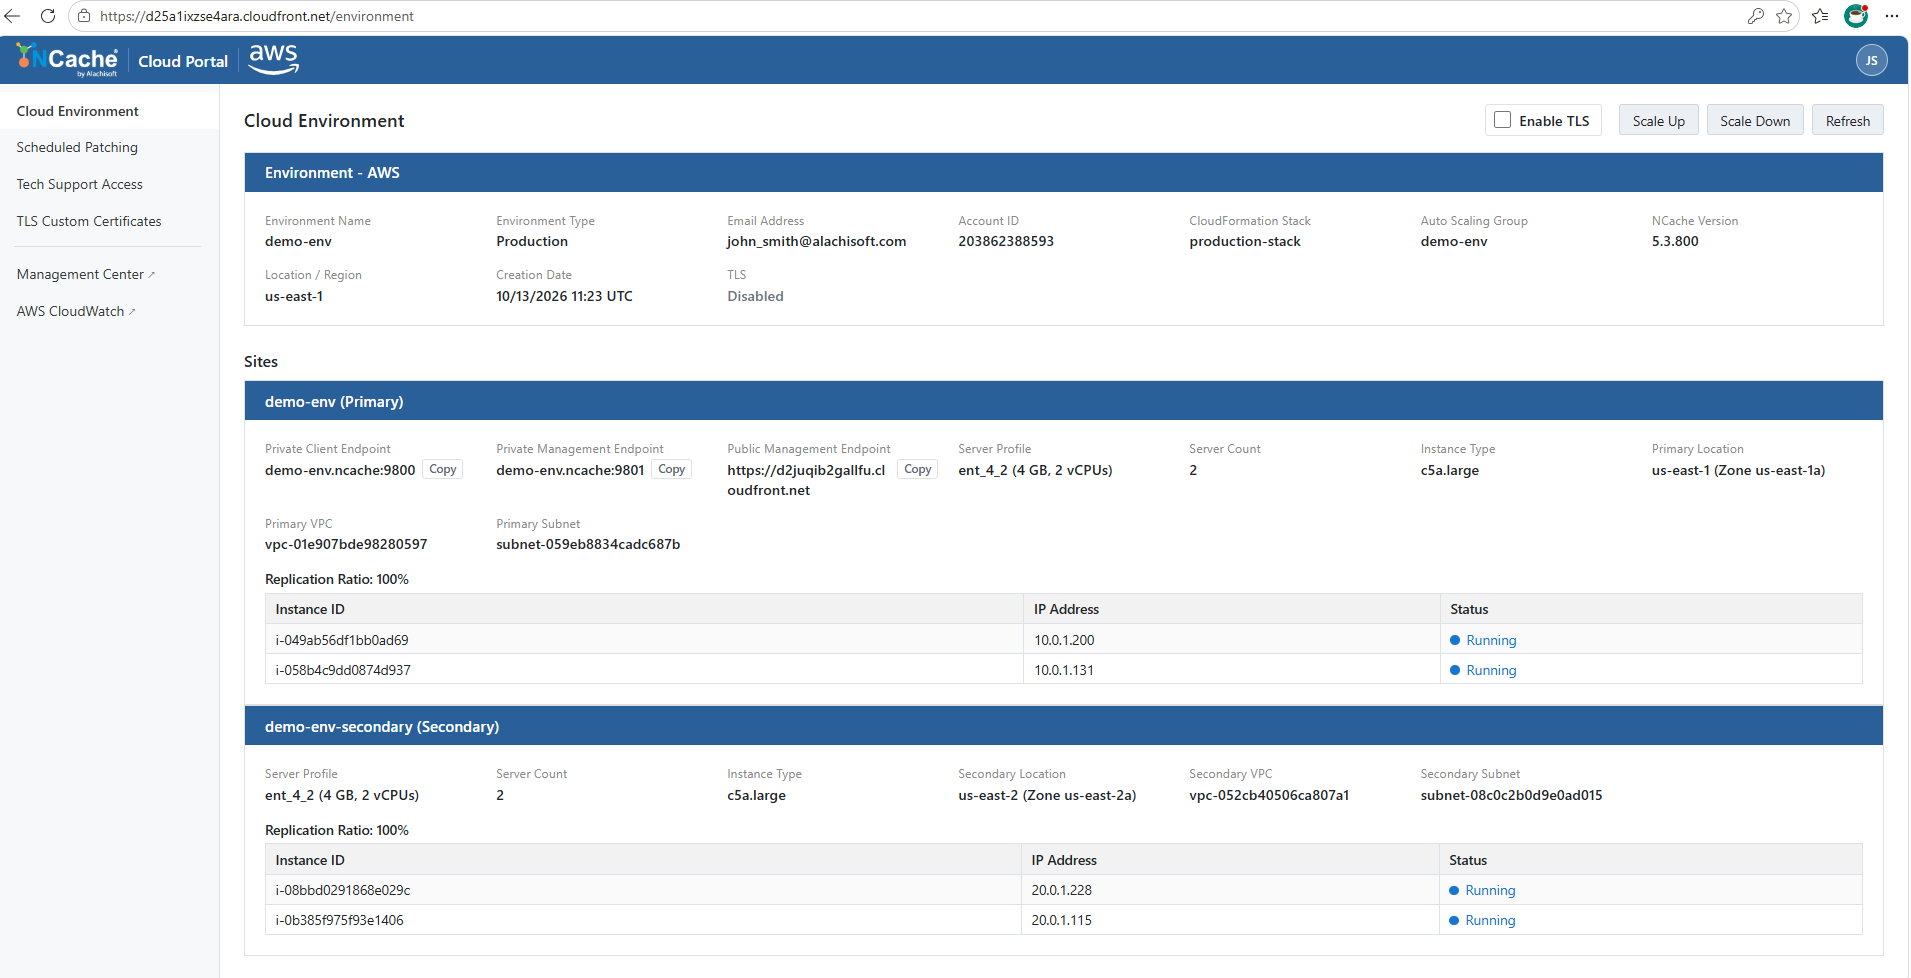This screenshot has height=978, width=1911.
Task: Open the password key icon in address bar
Action: coord(1755,16)
